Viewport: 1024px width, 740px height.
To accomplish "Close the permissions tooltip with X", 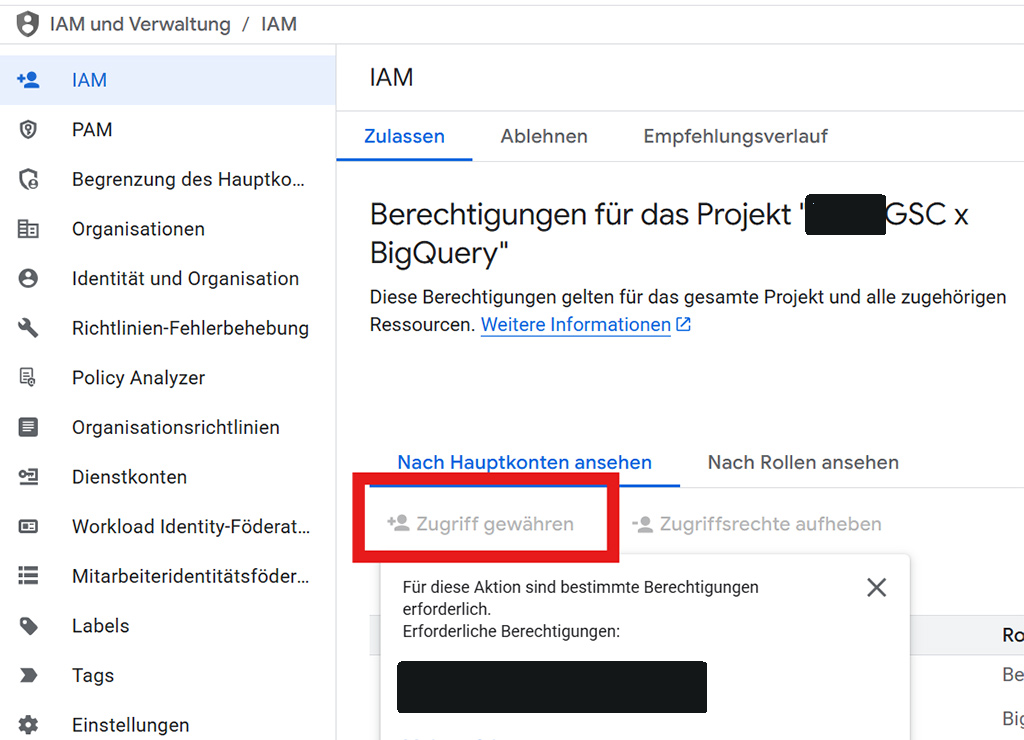I will [x=876, y=587].
